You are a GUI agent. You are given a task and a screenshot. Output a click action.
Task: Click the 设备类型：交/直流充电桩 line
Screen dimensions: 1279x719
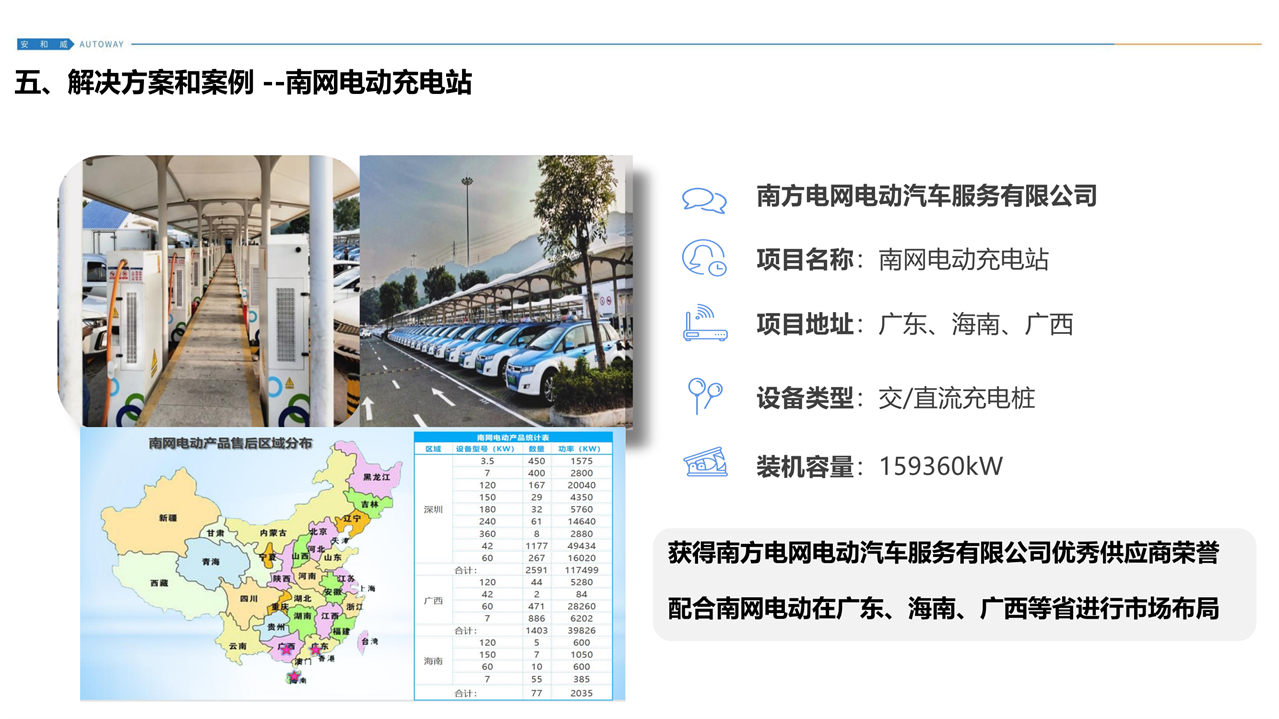pyautogui.click(x=896, y=398)
